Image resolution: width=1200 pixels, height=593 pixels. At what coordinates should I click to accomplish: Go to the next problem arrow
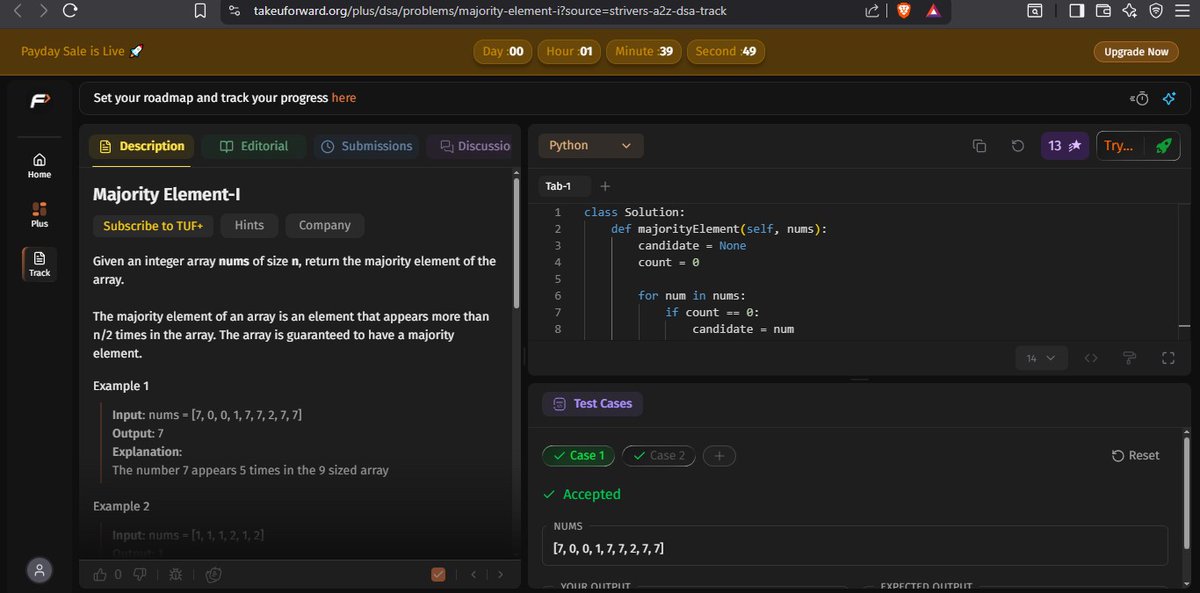coord(500,574)
